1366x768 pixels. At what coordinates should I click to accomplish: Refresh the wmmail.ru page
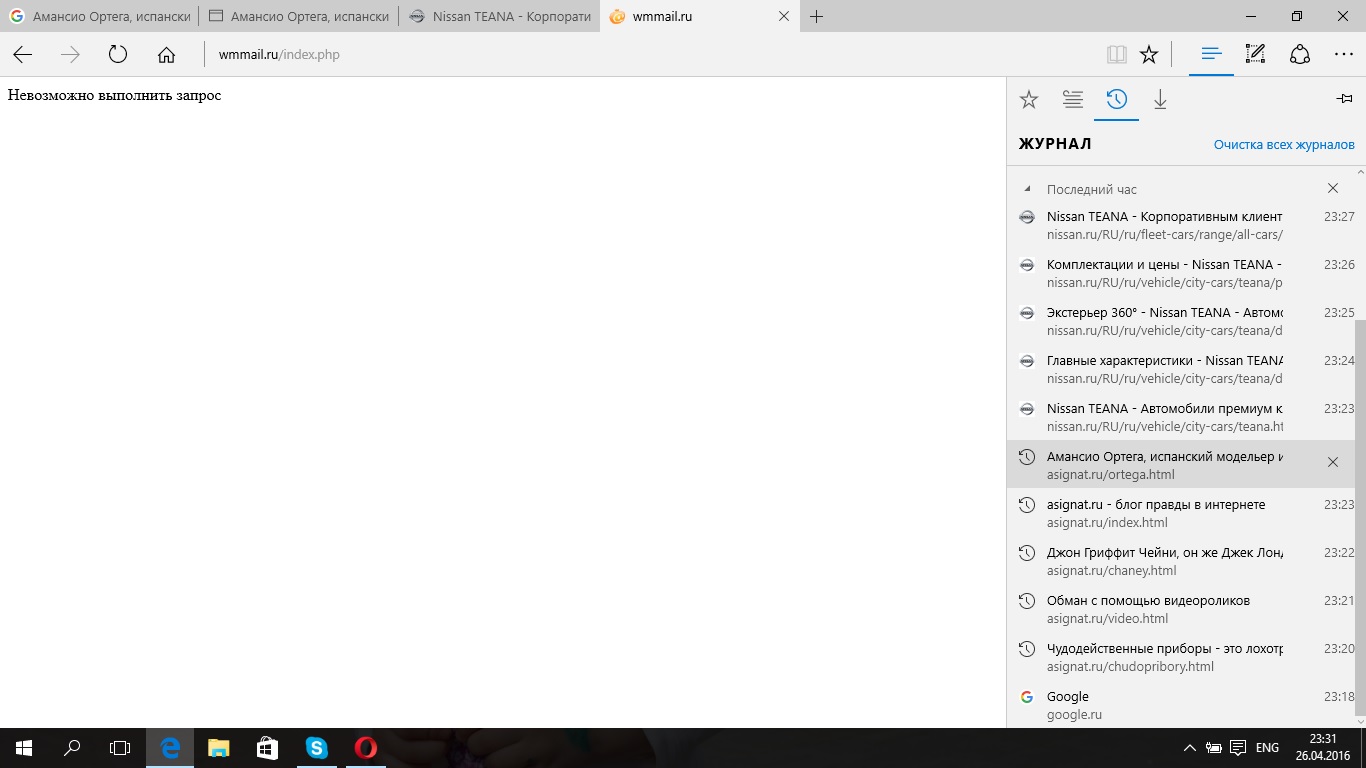[x=118, y=55]
